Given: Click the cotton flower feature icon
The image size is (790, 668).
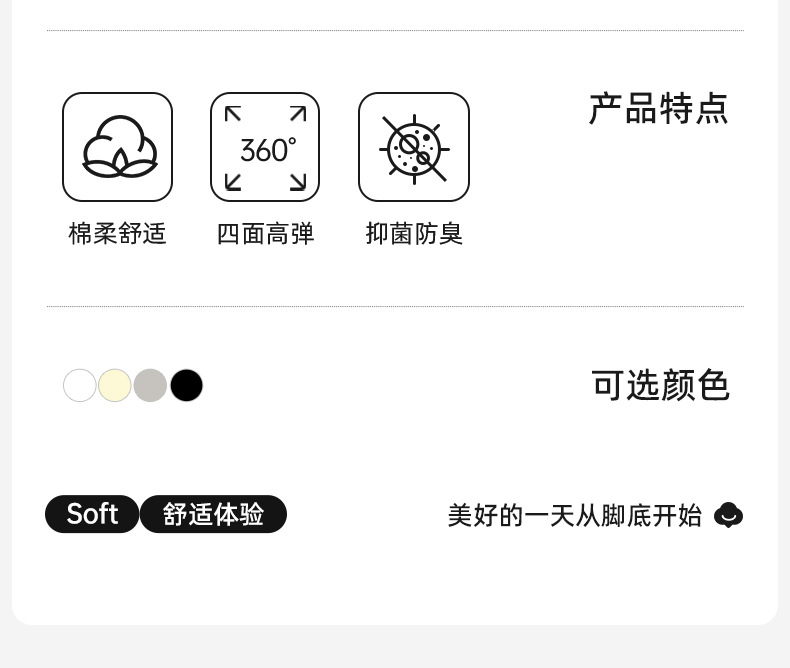Looking at the screenshot, I should pyautogui.click(x=117, y=147).
